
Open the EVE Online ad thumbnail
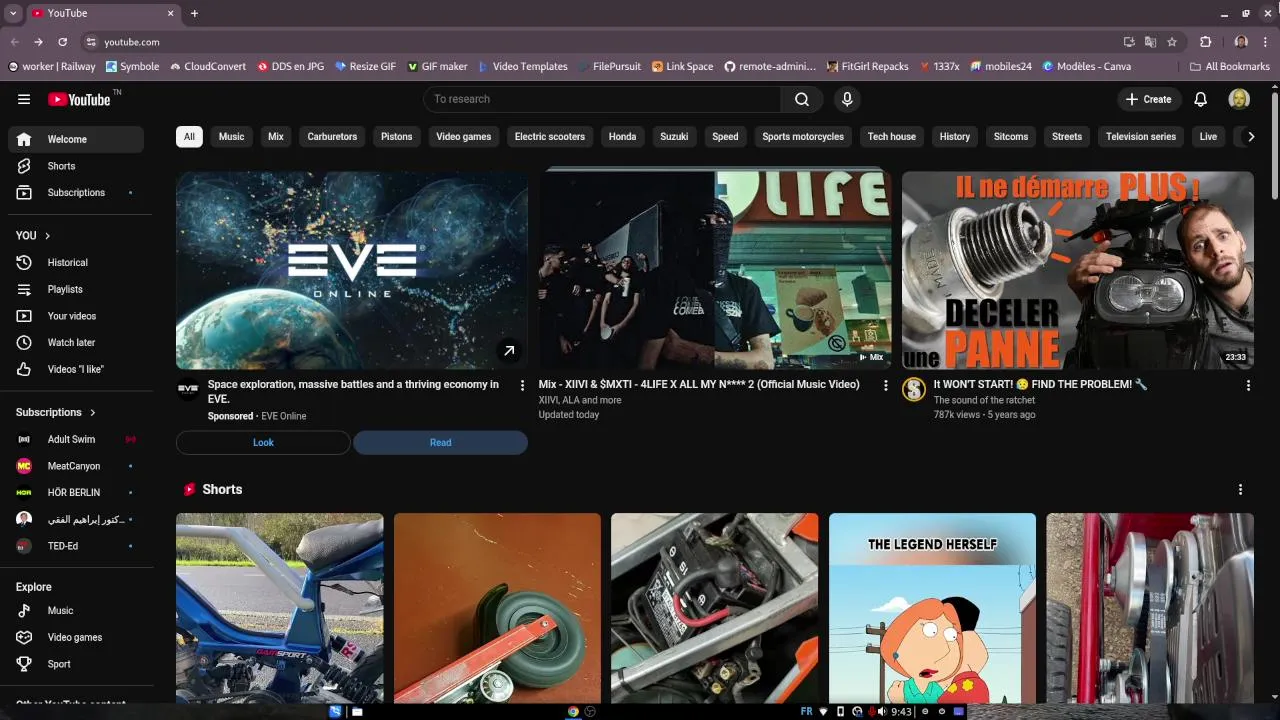tap(352, 270)
